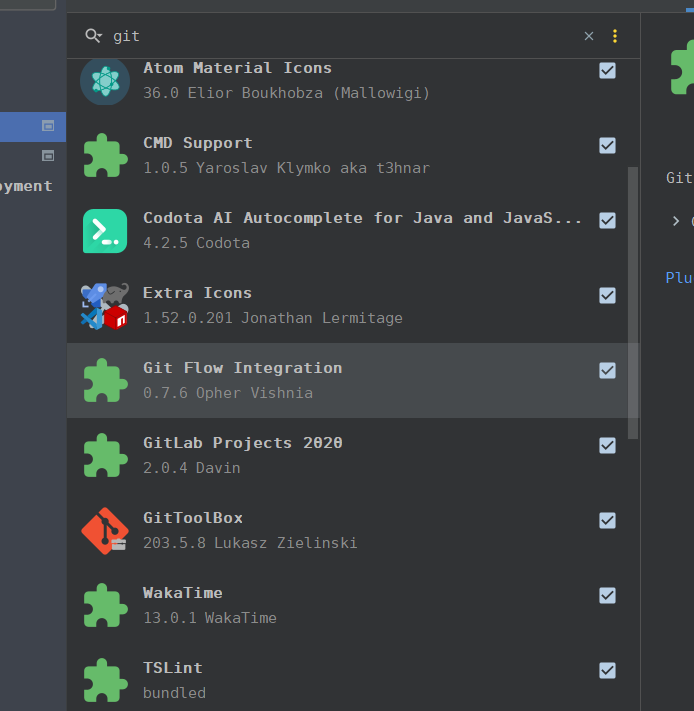This screenshot has width=694, height=711.
Task: Click '203.5.8 Lukasz Zielinski' text
Action: 250,543
